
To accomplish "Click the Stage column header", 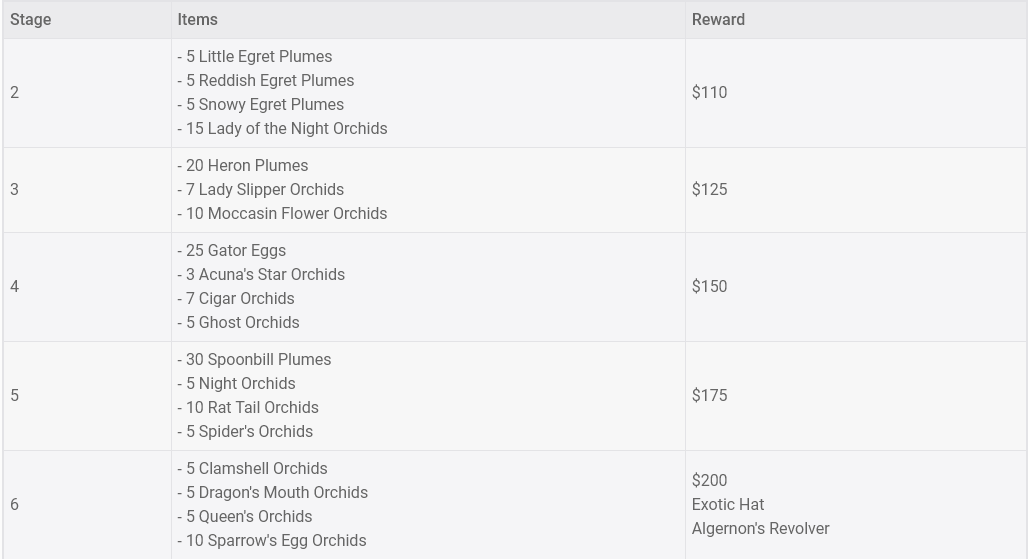I will [31, 20].
